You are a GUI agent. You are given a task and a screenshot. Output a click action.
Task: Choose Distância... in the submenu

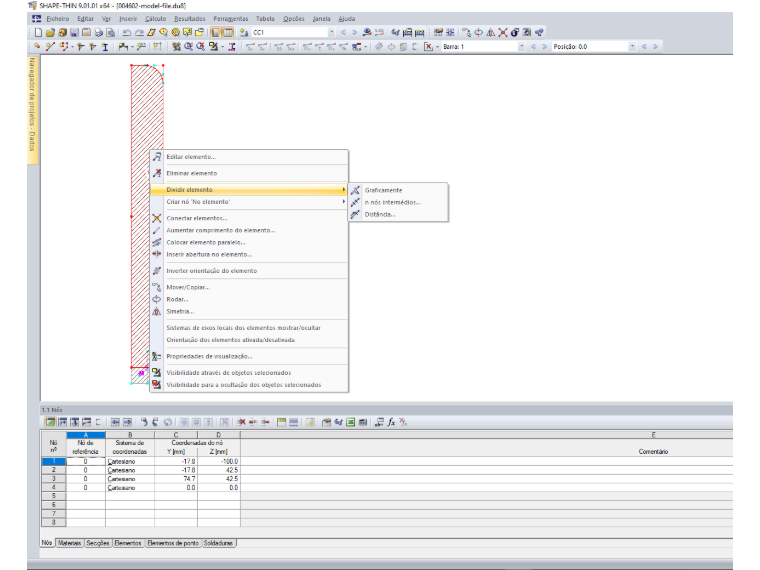[x=398, y=214]
